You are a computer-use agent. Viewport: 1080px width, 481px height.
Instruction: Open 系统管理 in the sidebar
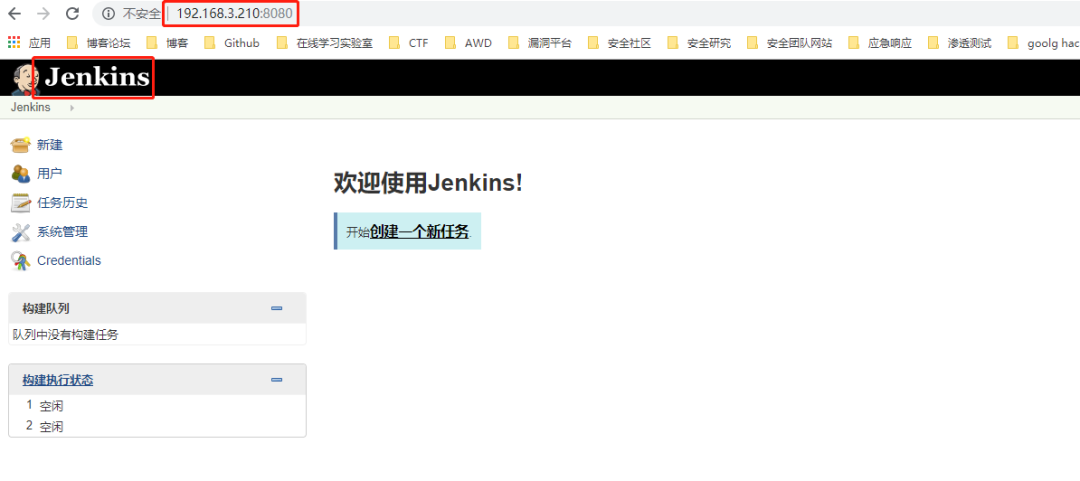tap(62, 232)
